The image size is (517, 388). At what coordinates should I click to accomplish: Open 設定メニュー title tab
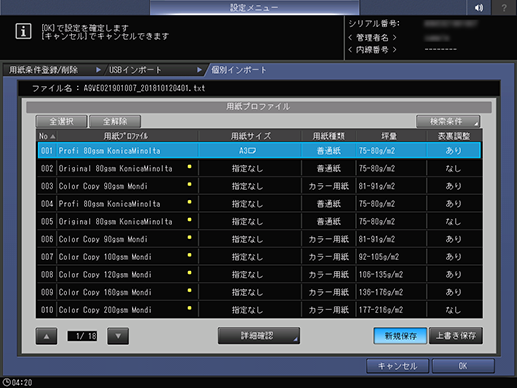254,7
